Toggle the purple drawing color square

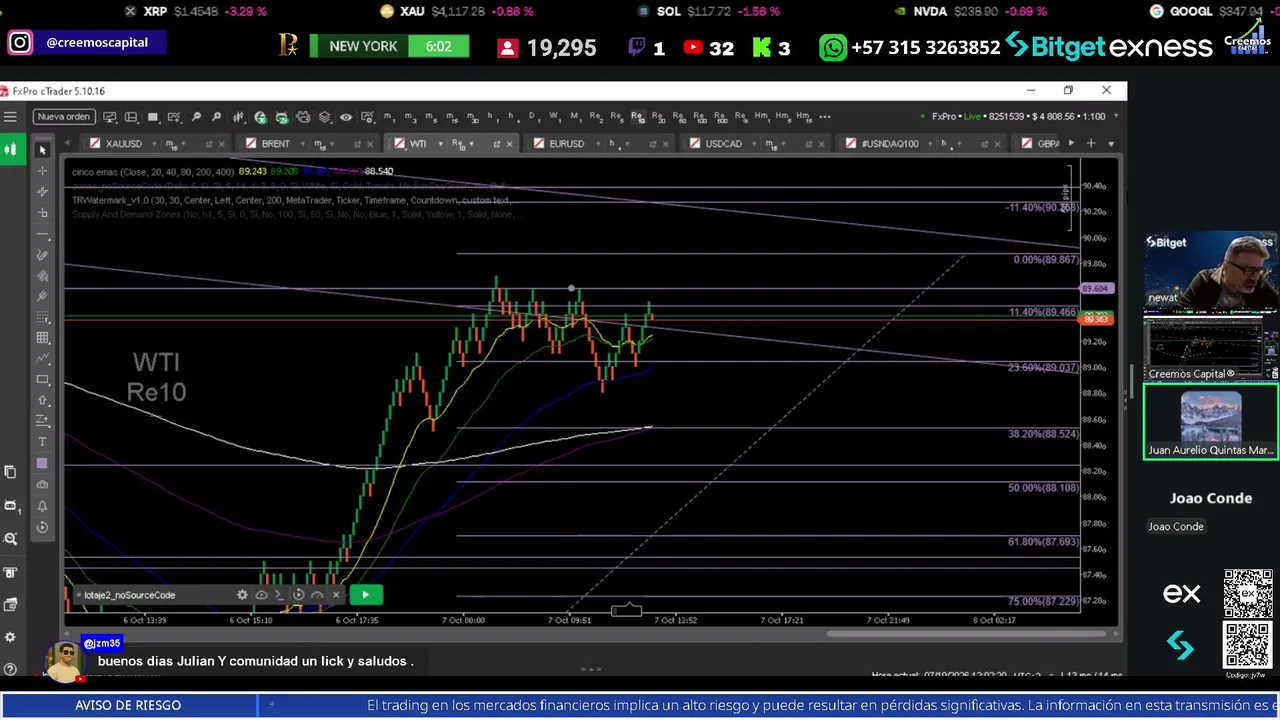click(42, 464)
